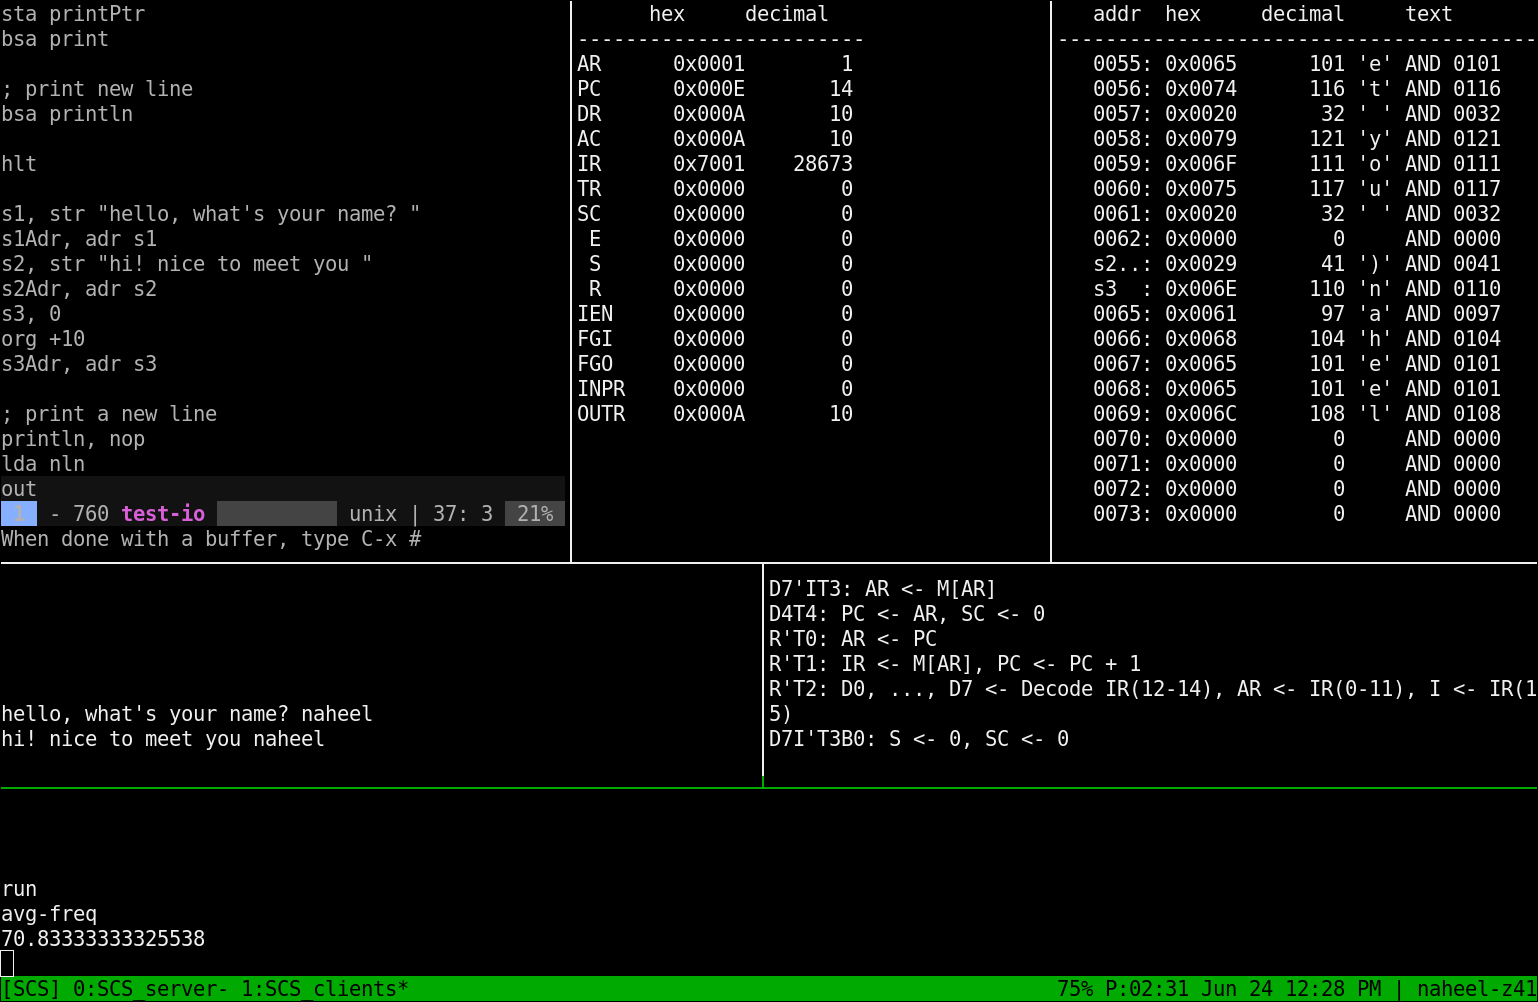Click output line 'hello, what's your name? naheel'
Image resolution: width=1538 pixels, height=1002 pixels.
187,714
